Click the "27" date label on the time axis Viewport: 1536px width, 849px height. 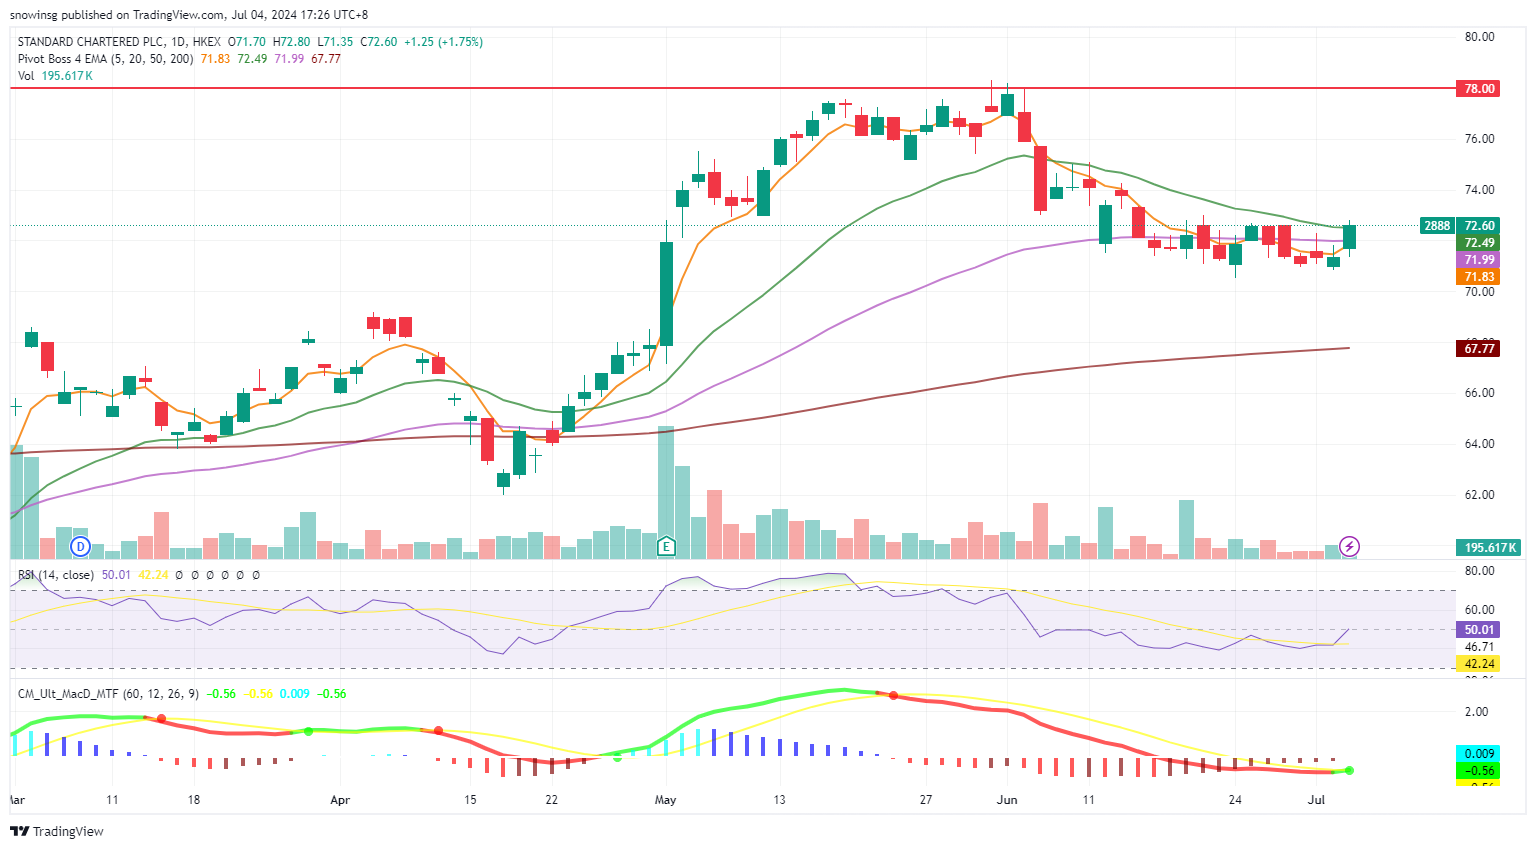(926, 800)
